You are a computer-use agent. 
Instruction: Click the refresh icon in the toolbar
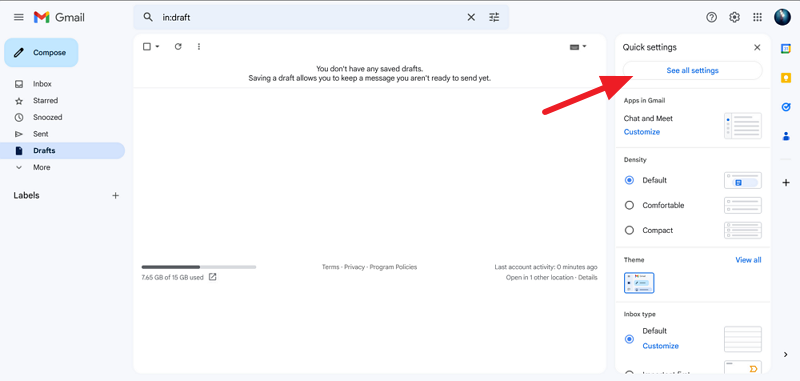[x=178, y=46]
